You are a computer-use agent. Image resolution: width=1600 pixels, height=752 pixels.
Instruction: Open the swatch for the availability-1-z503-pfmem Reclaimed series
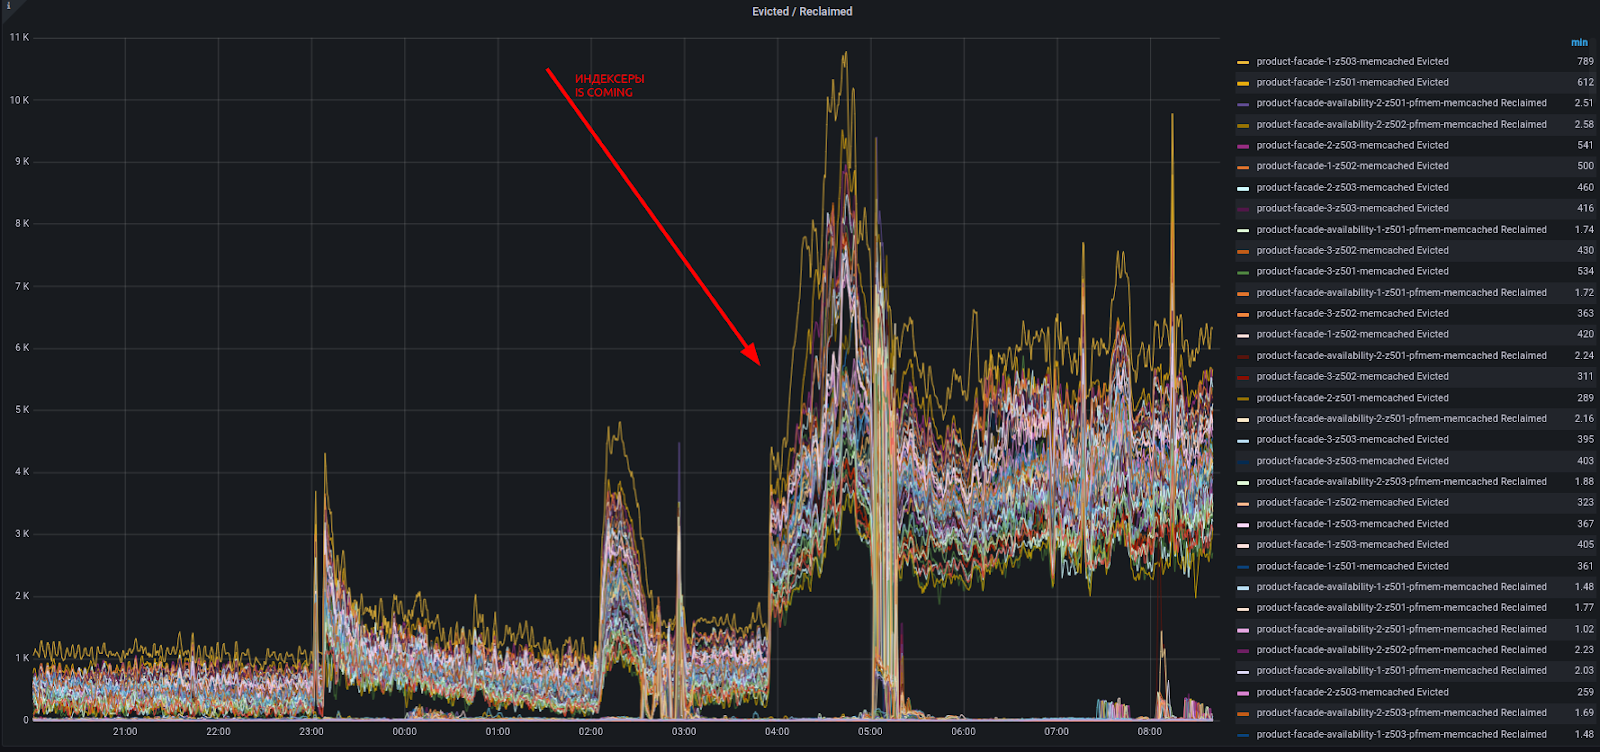tap(1243, 735)
